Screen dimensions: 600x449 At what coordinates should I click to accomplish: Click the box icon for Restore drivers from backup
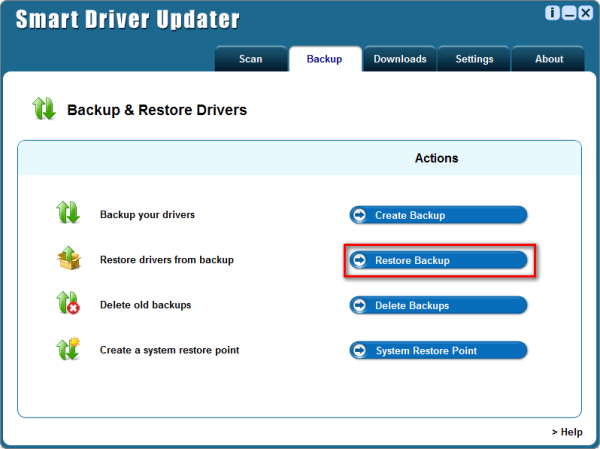pyautogui.click(x=67, y=259)
